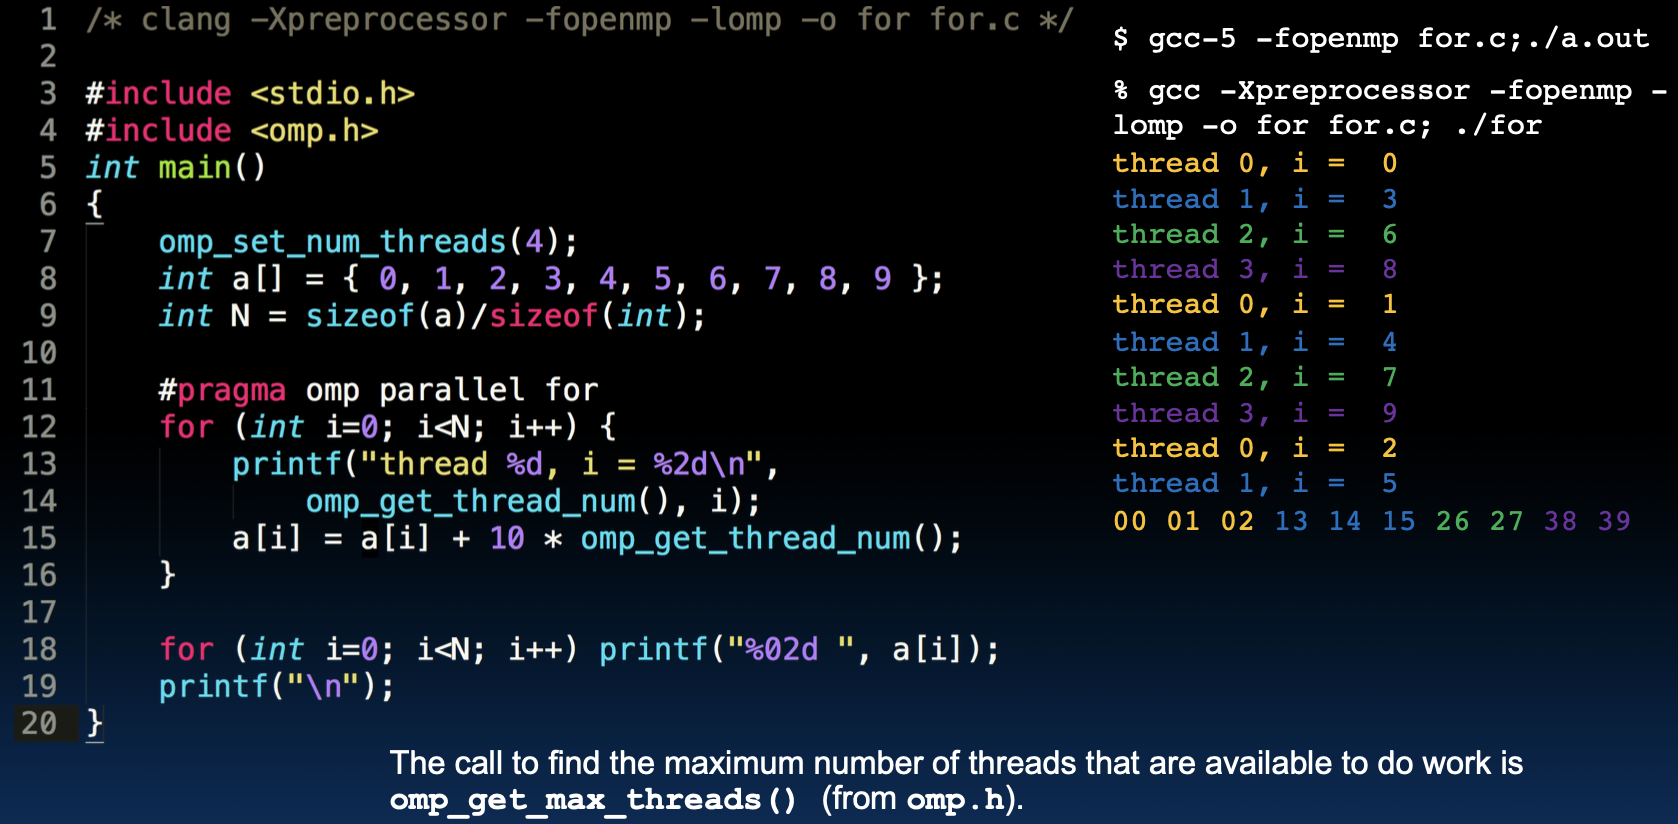Click the a[i] = a[i] + 10 line

click(597, 538)
